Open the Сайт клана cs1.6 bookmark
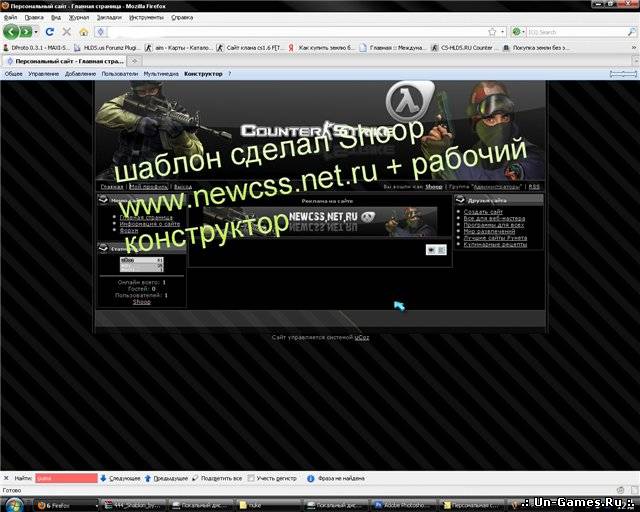Image resolution: width=640 pixels, height=512 pixels. coord(249,48)
